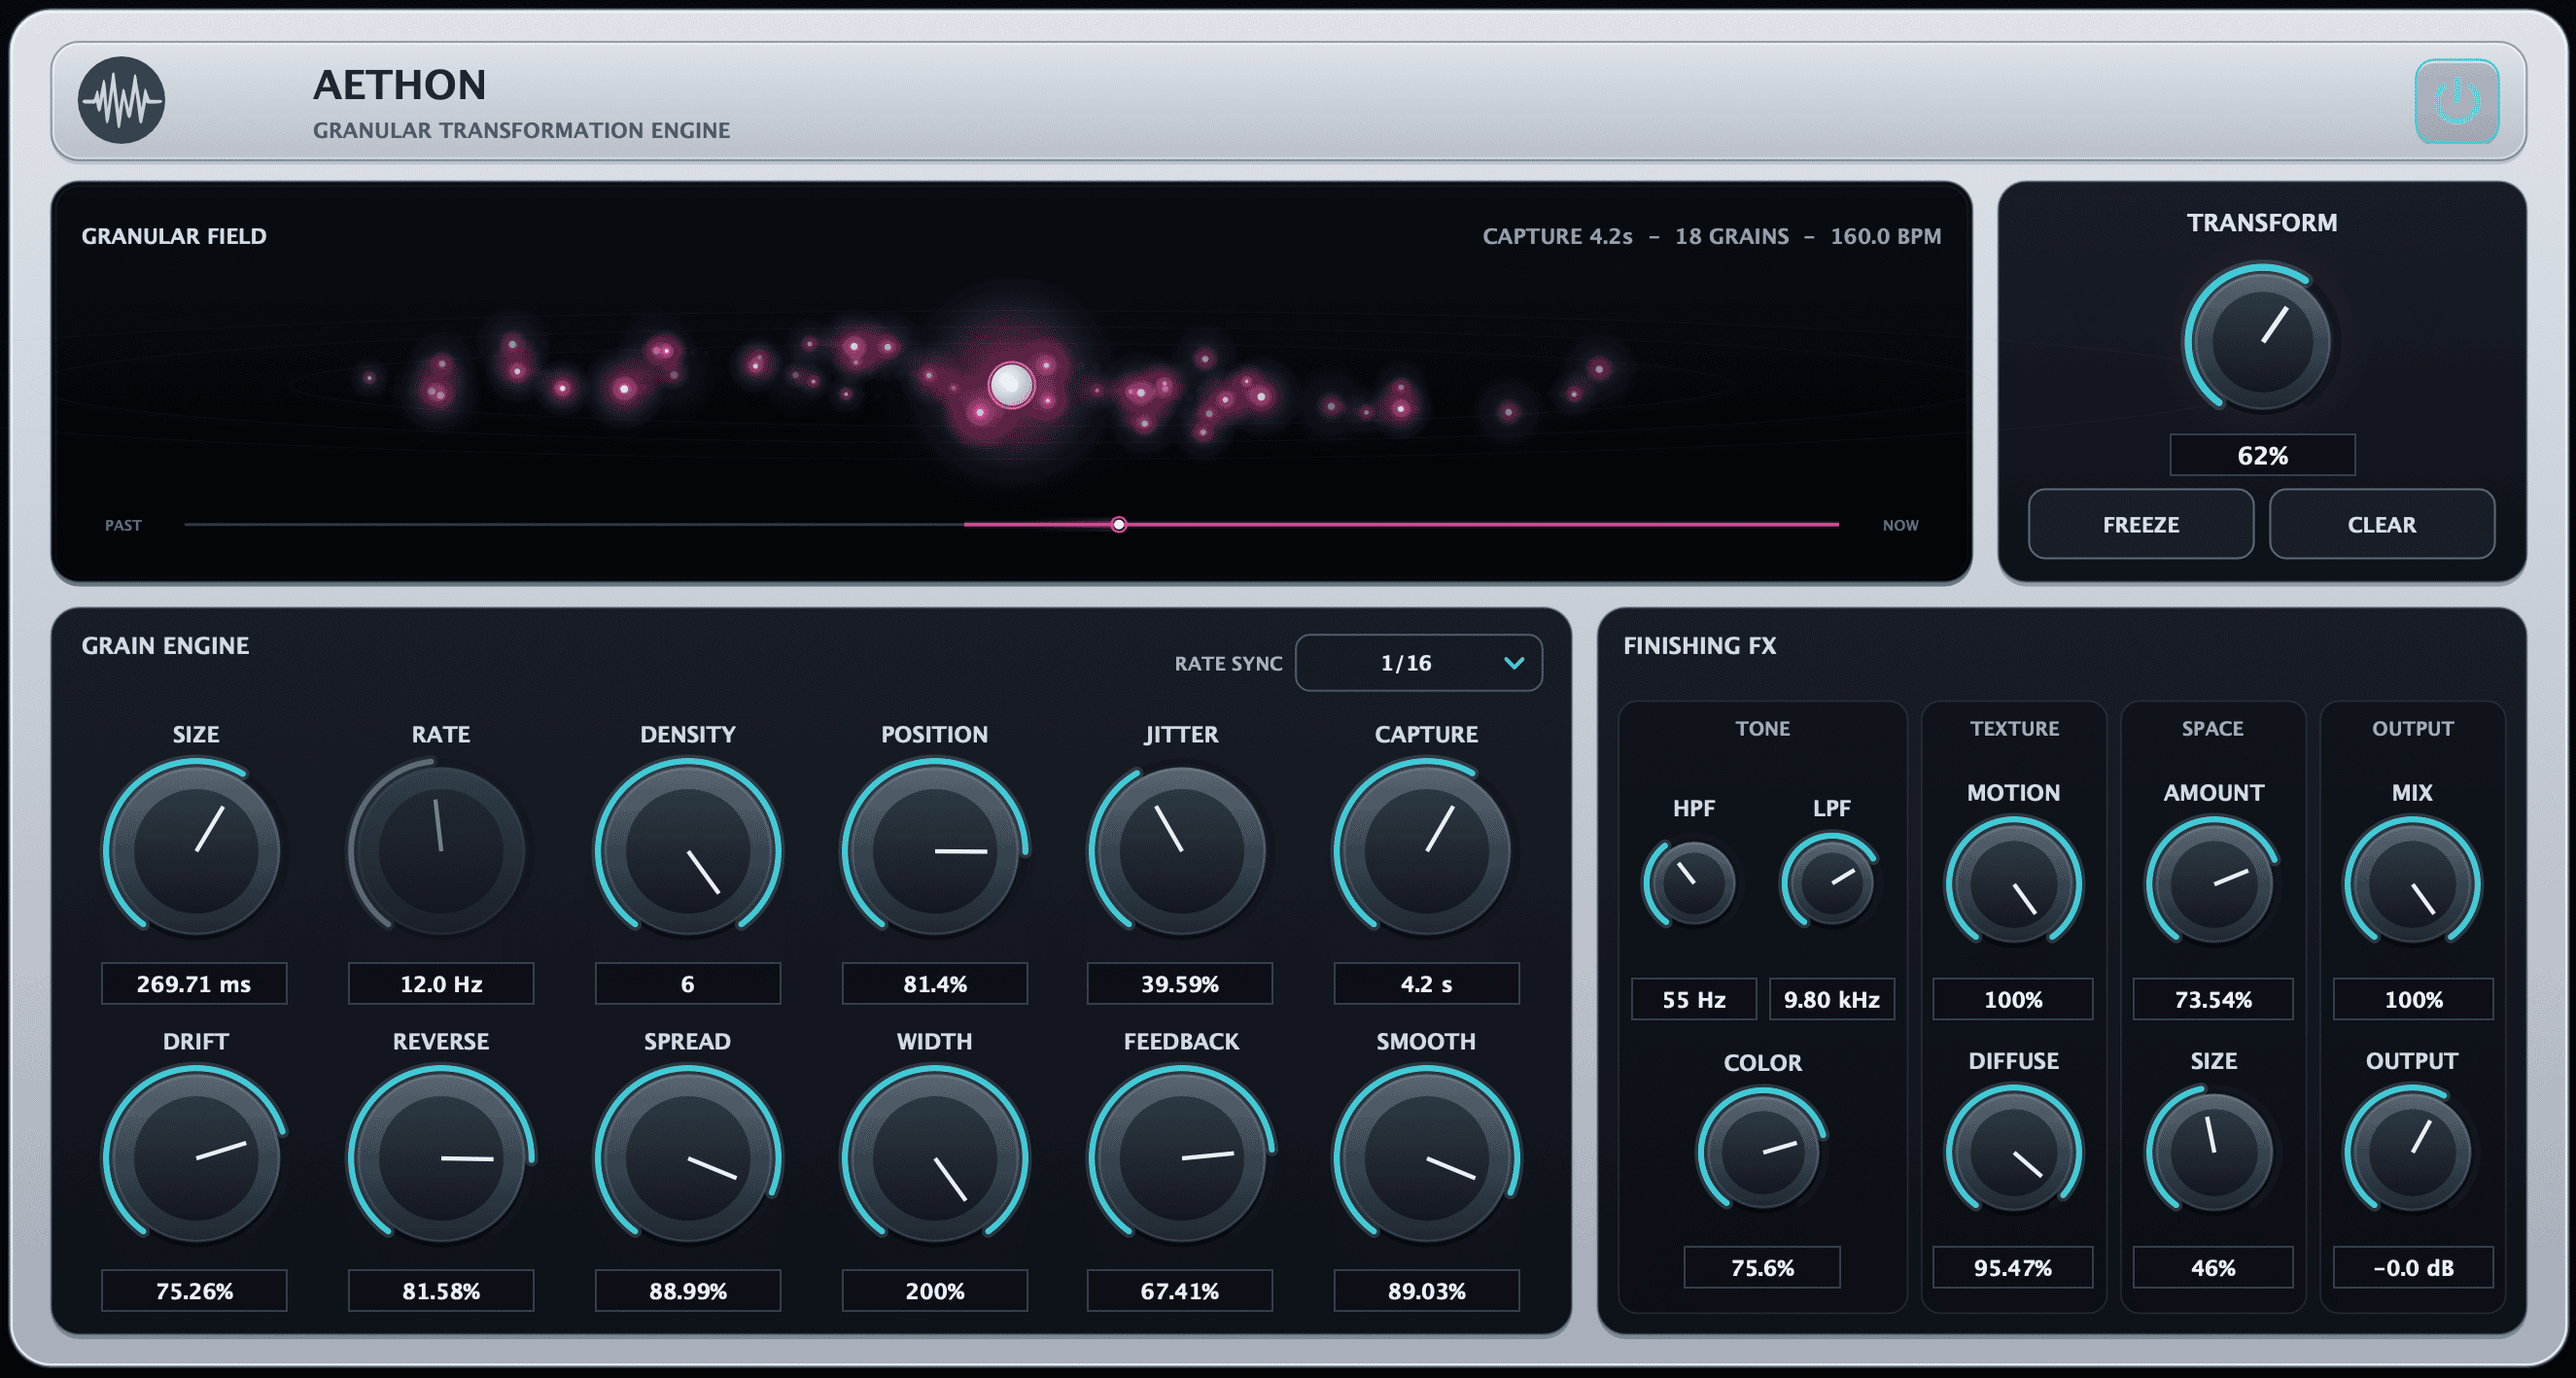
Task: Click the HPF knob in Tone section
Action: coord(1693,883)
